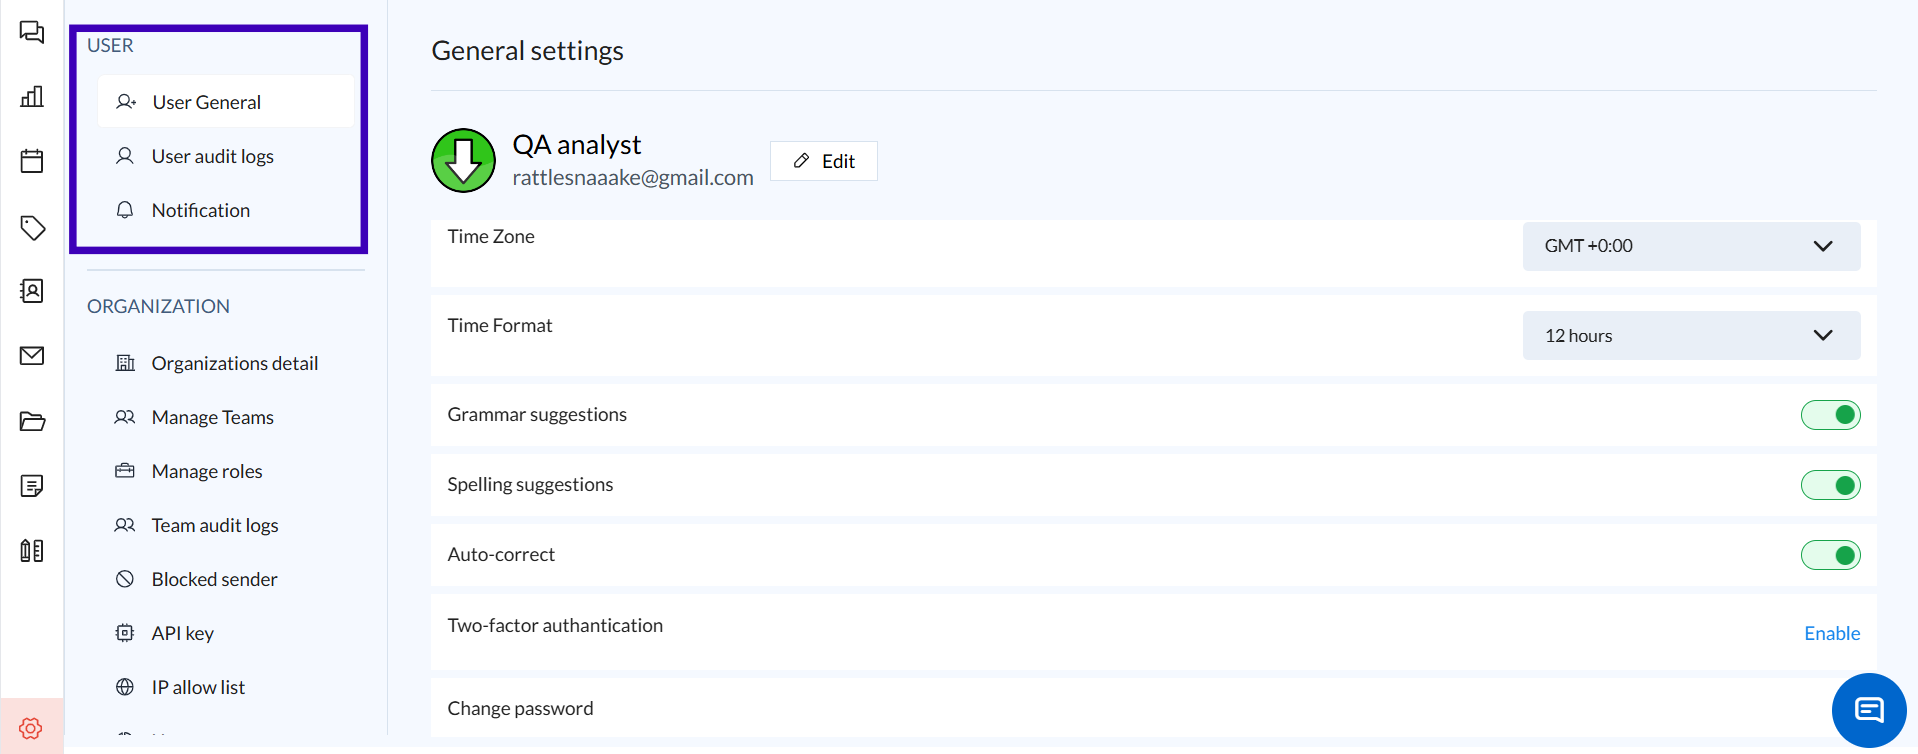Turn off Grammar suggestions toggle
This screenshot has width=1918, height=754.
tap(1830, 415)
